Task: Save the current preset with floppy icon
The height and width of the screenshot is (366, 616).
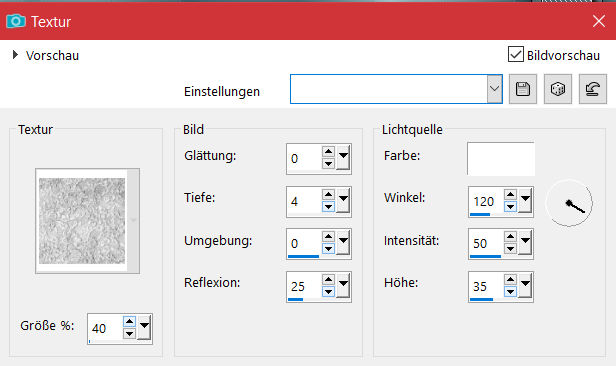Action: click(522, 89)
